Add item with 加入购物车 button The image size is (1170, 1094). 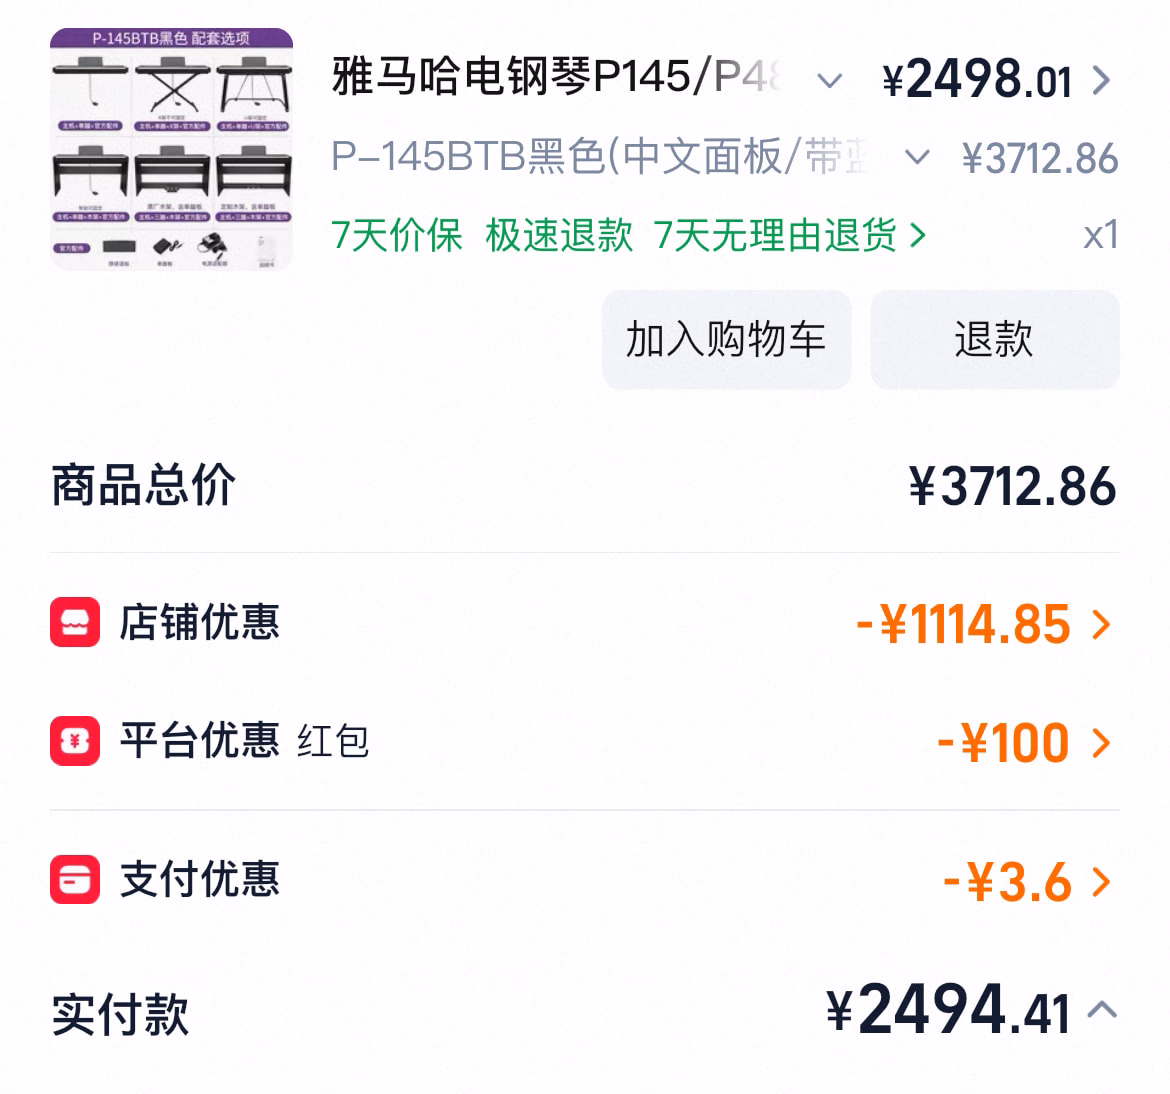pyautogui.click(x=727, y=340)
